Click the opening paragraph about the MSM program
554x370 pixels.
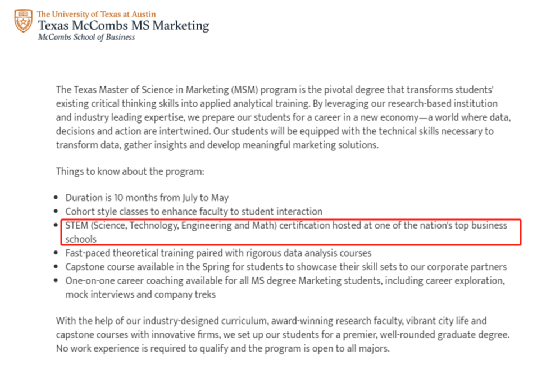pyautogui.click(x=283, y=117)
